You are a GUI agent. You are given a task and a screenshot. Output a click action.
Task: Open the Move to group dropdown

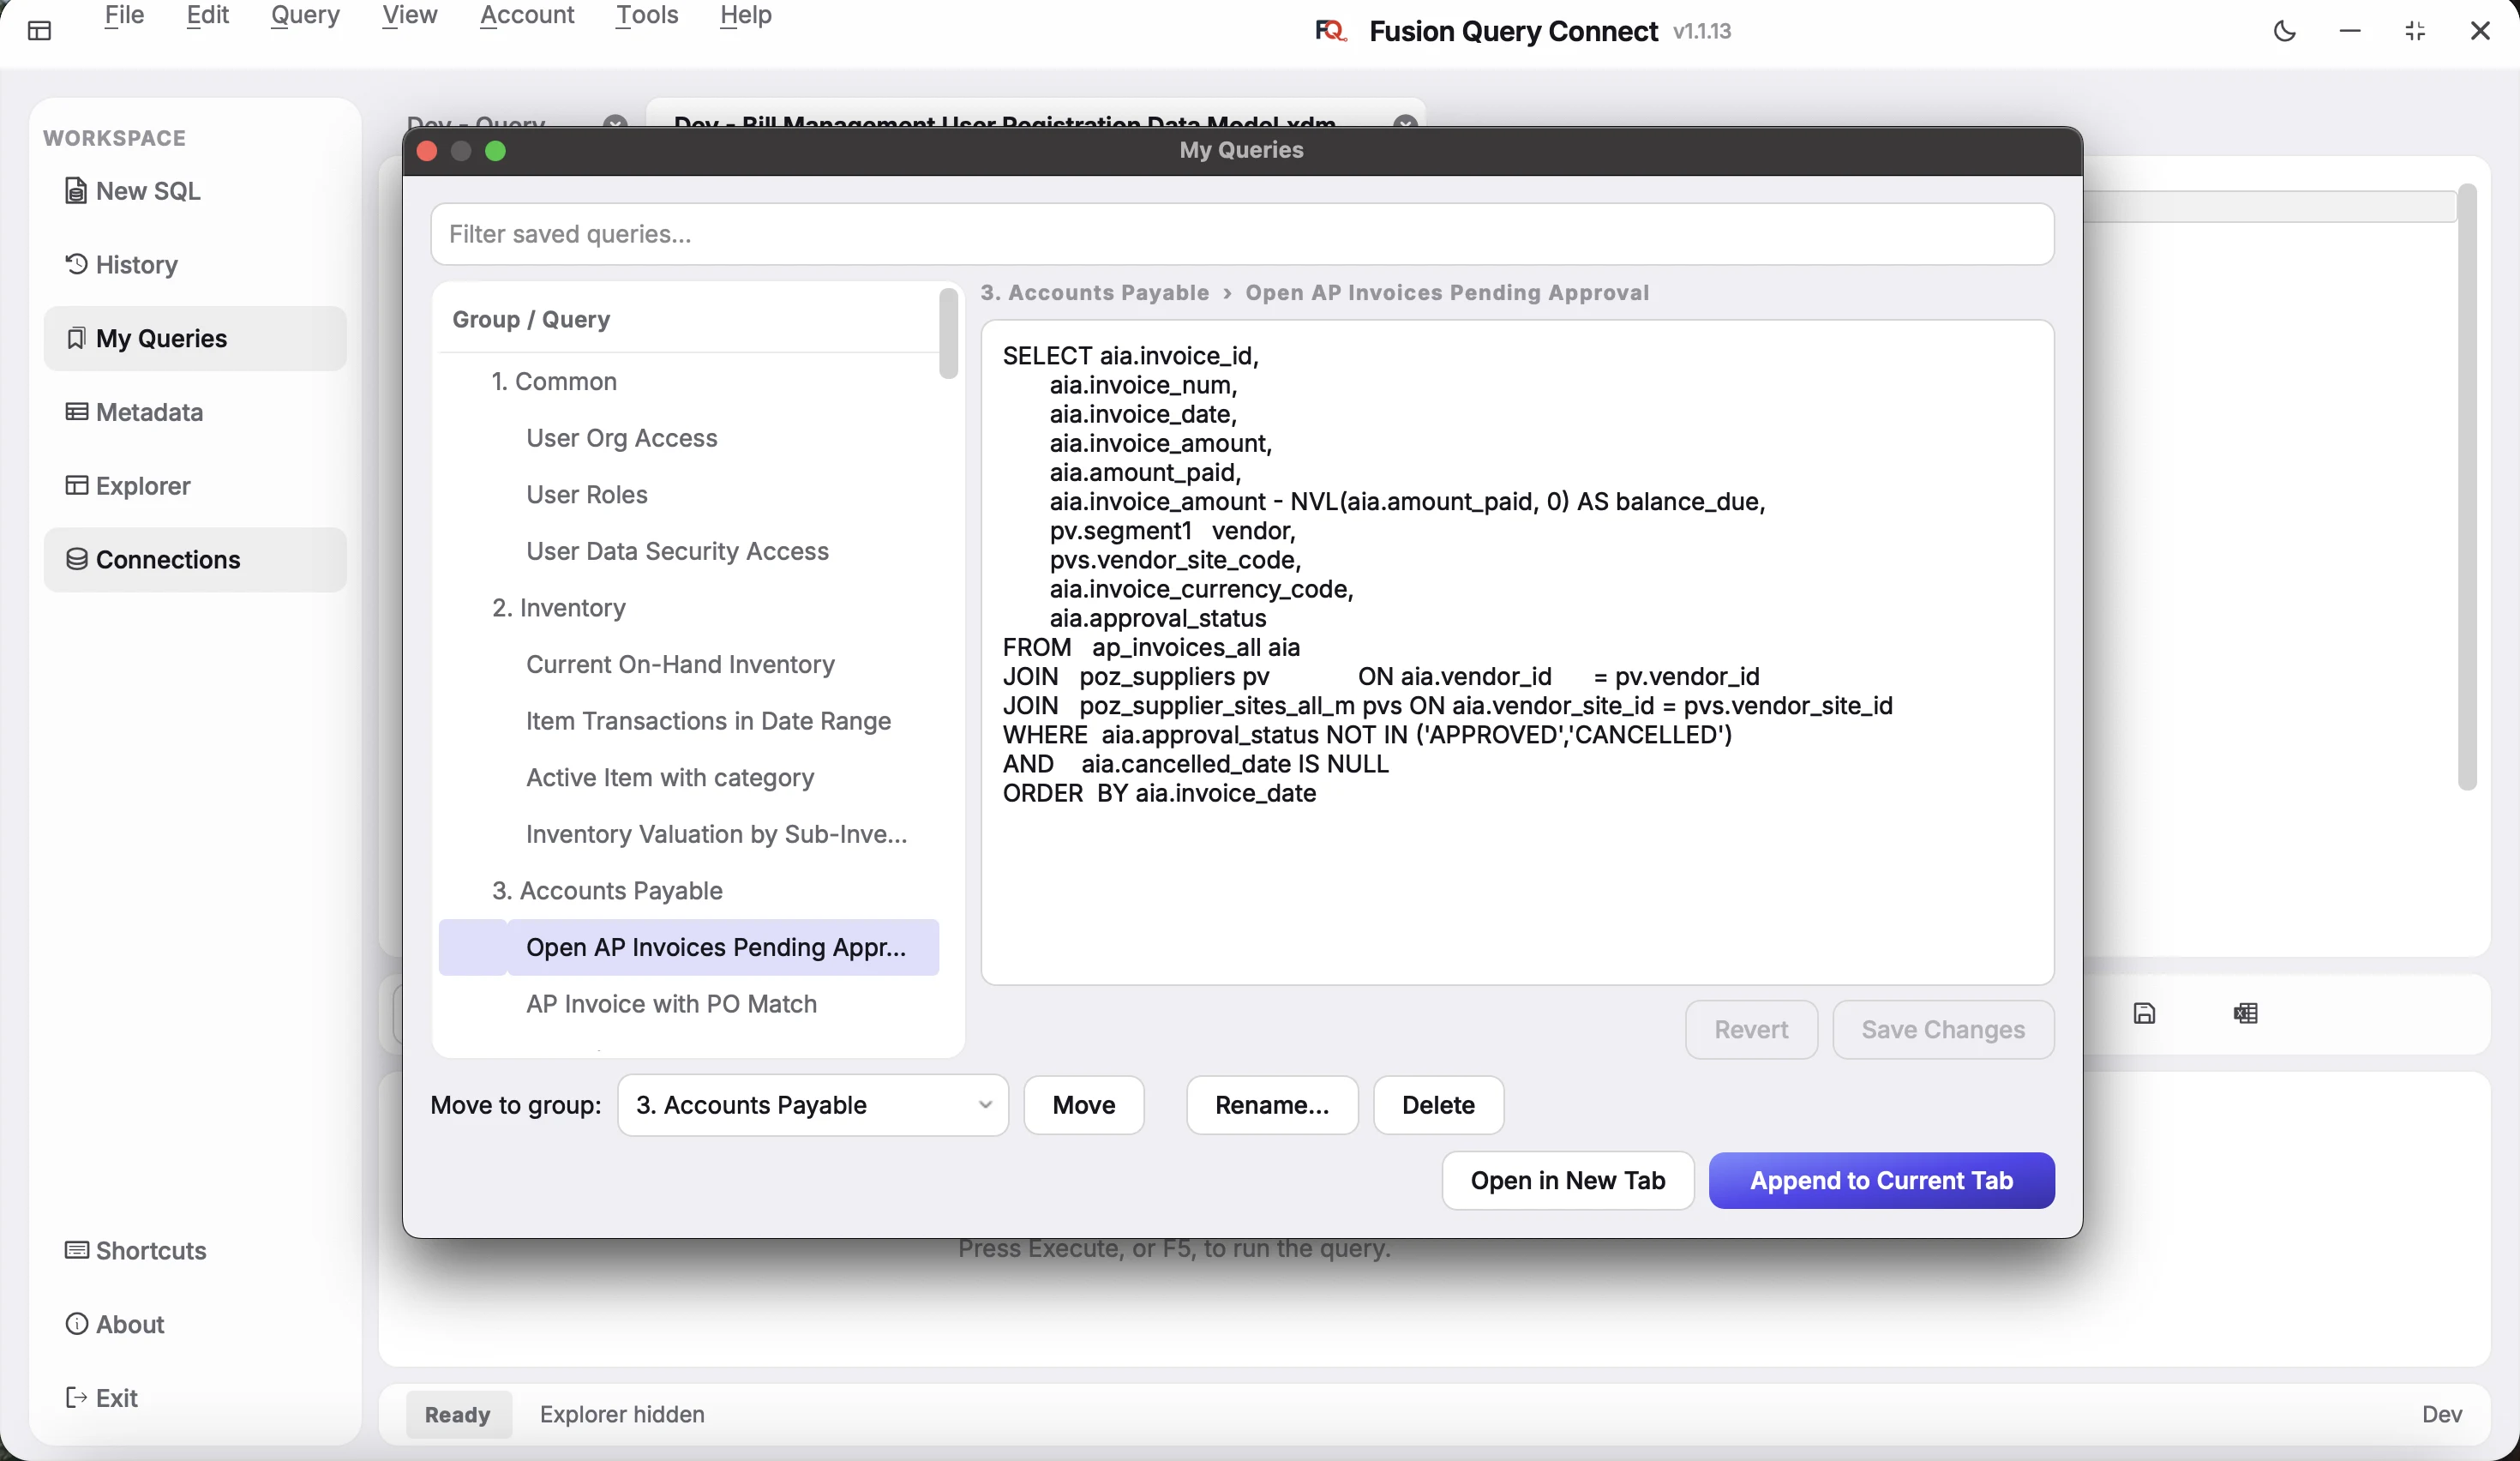click(x=813, y=1105)
